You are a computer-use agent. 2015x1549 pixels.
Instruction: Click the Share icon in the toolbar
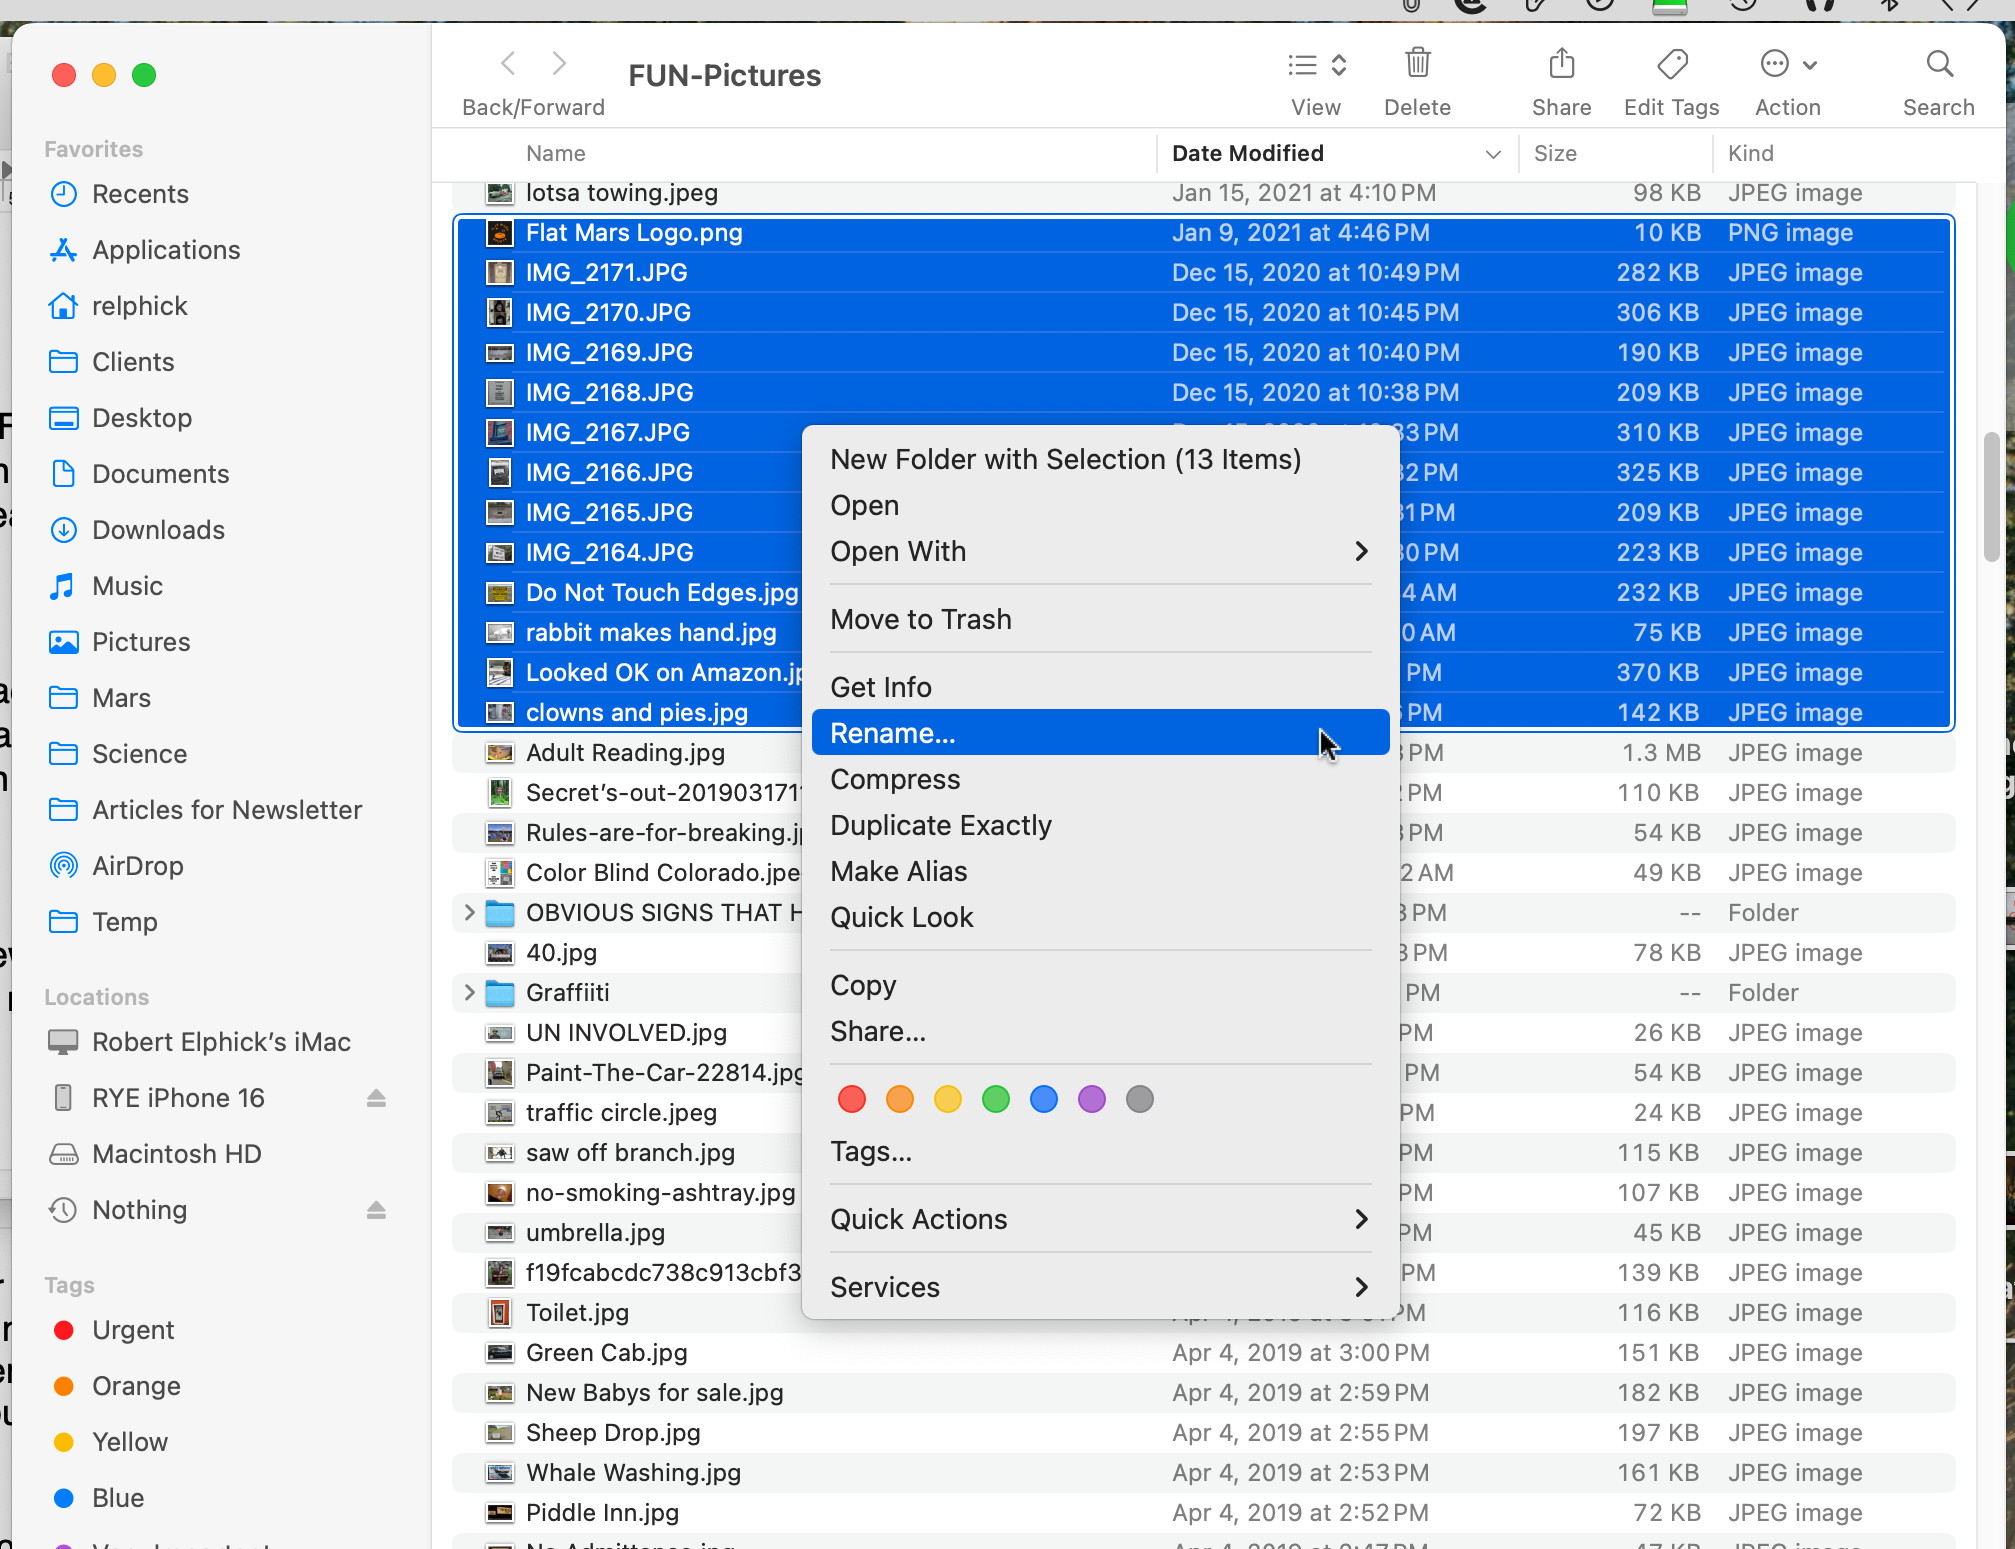(x=1560, y=63)
